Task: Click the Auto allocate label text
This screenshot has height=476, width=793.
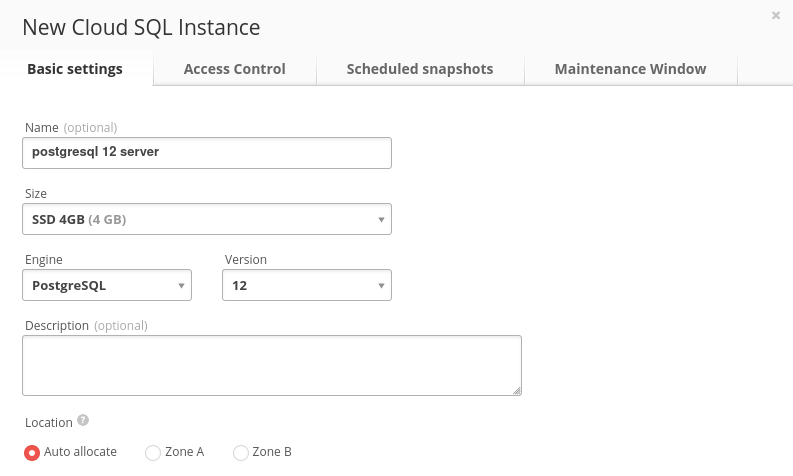Action: [x=80, y=452]
